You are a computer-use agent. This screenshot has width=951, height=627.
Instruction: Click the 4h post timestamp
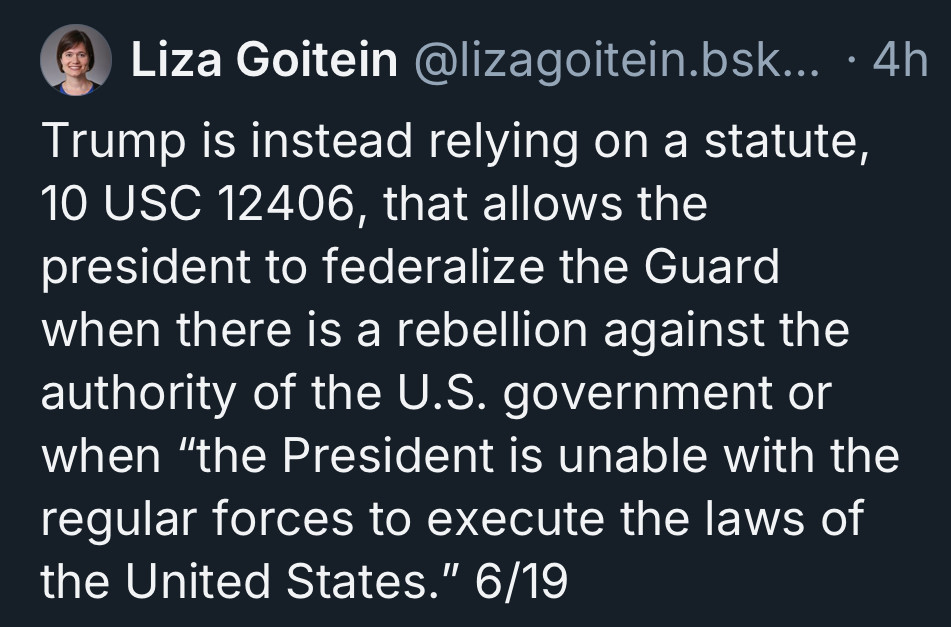tap(900, 61)
